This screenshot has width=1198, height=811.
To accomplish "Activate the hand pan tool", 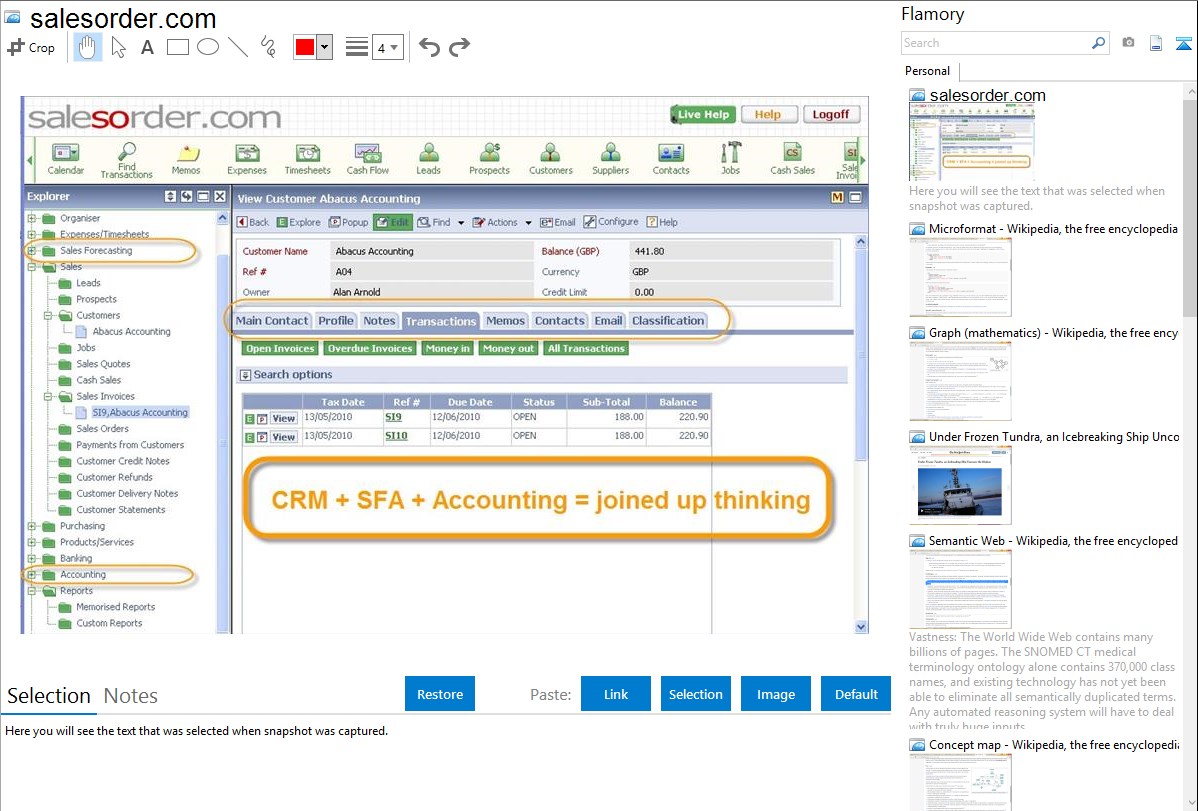I will tap(88, 47).
